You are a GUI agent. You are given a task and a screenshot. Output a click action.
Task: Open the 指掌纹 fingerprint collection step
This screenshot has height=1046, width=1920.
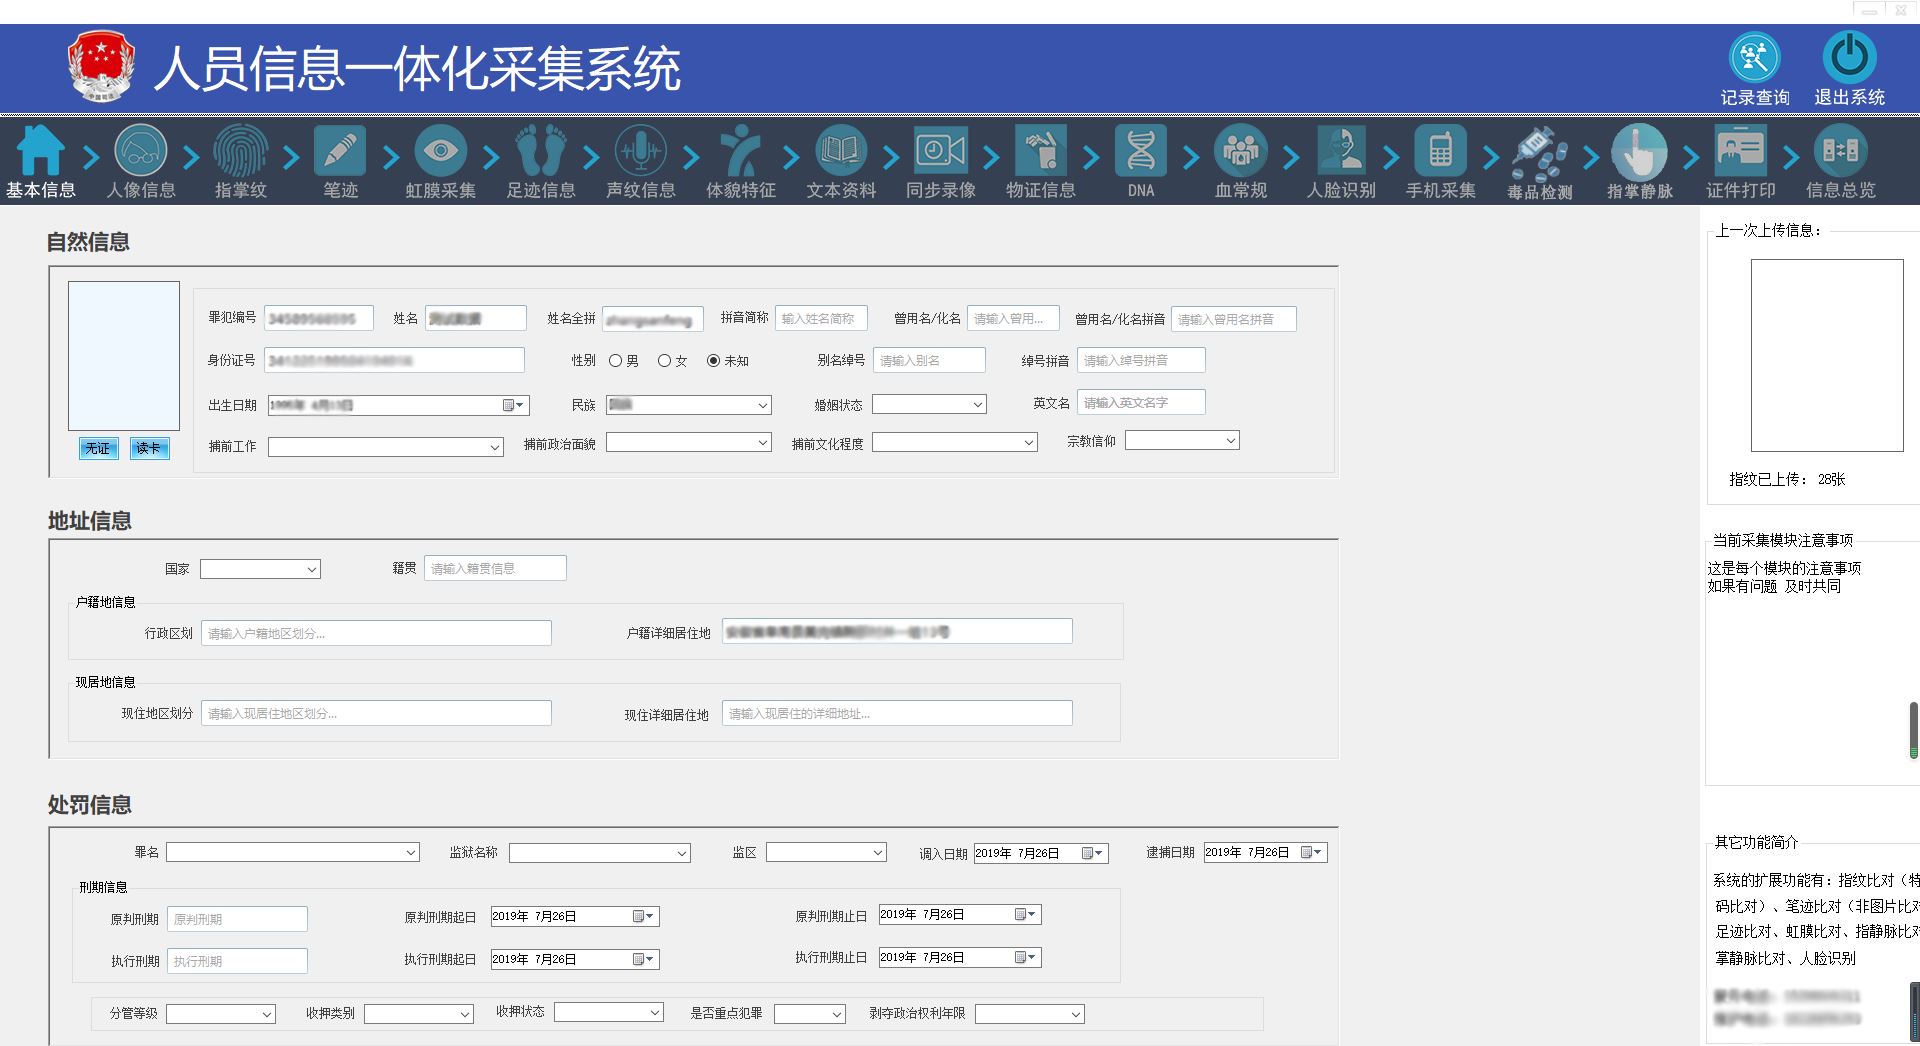click(240, 160)
